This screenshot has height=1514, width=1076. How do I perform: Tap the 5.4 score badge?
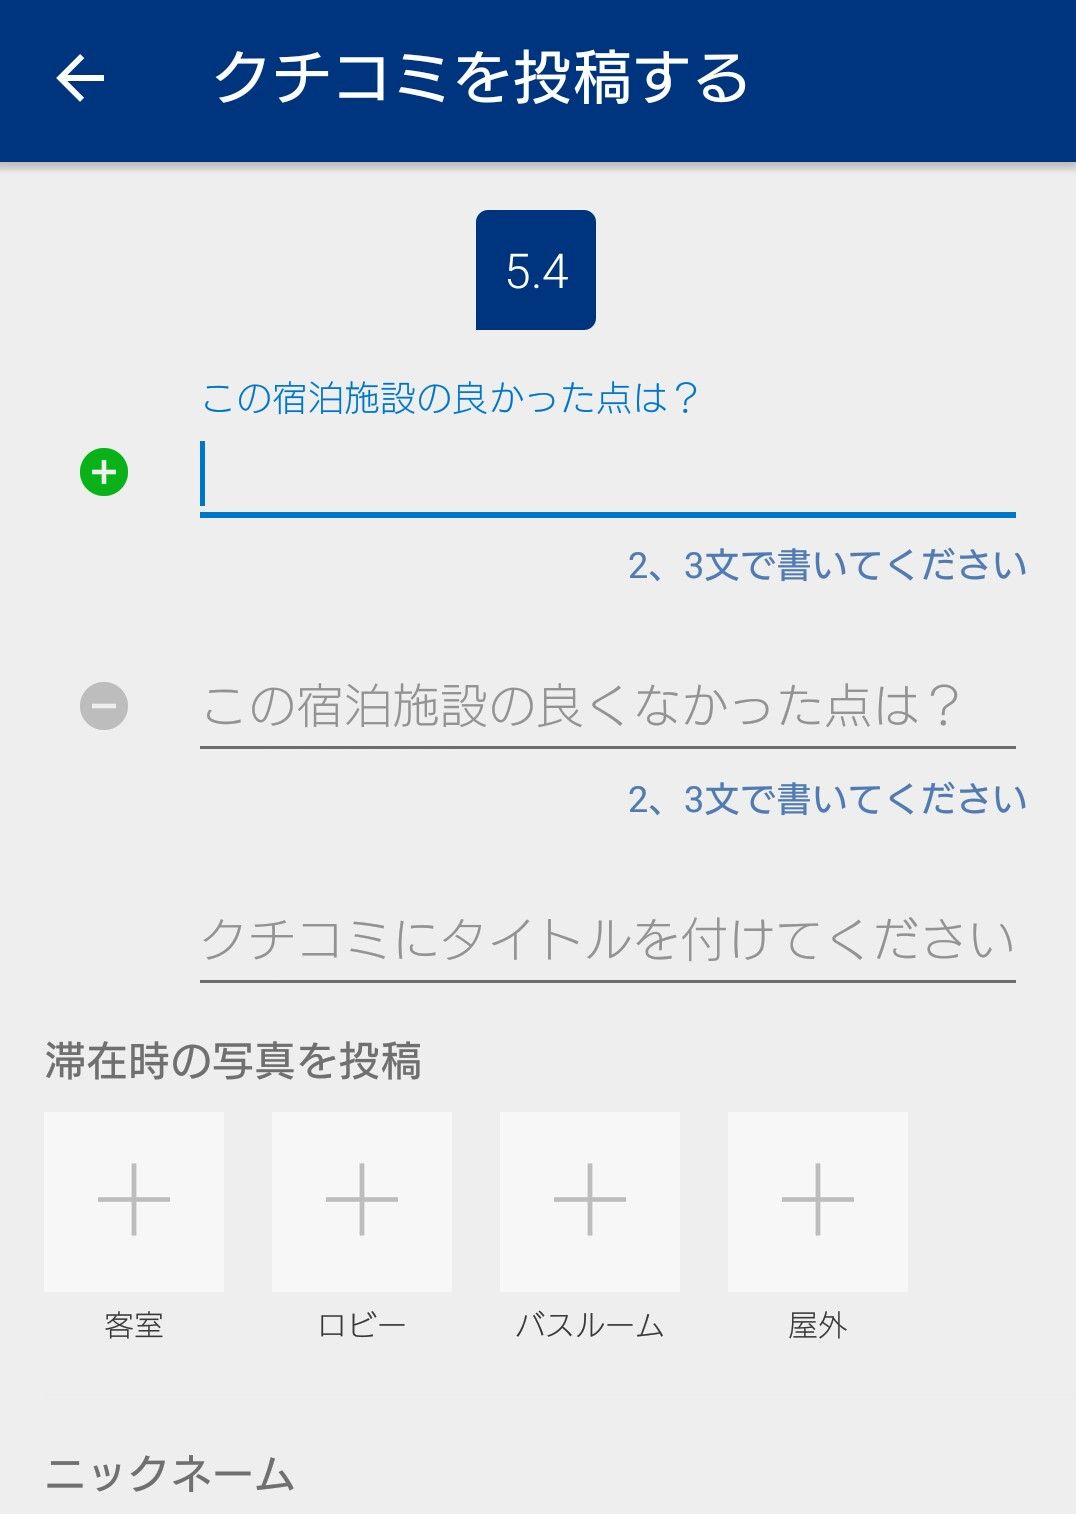point(536,270)
